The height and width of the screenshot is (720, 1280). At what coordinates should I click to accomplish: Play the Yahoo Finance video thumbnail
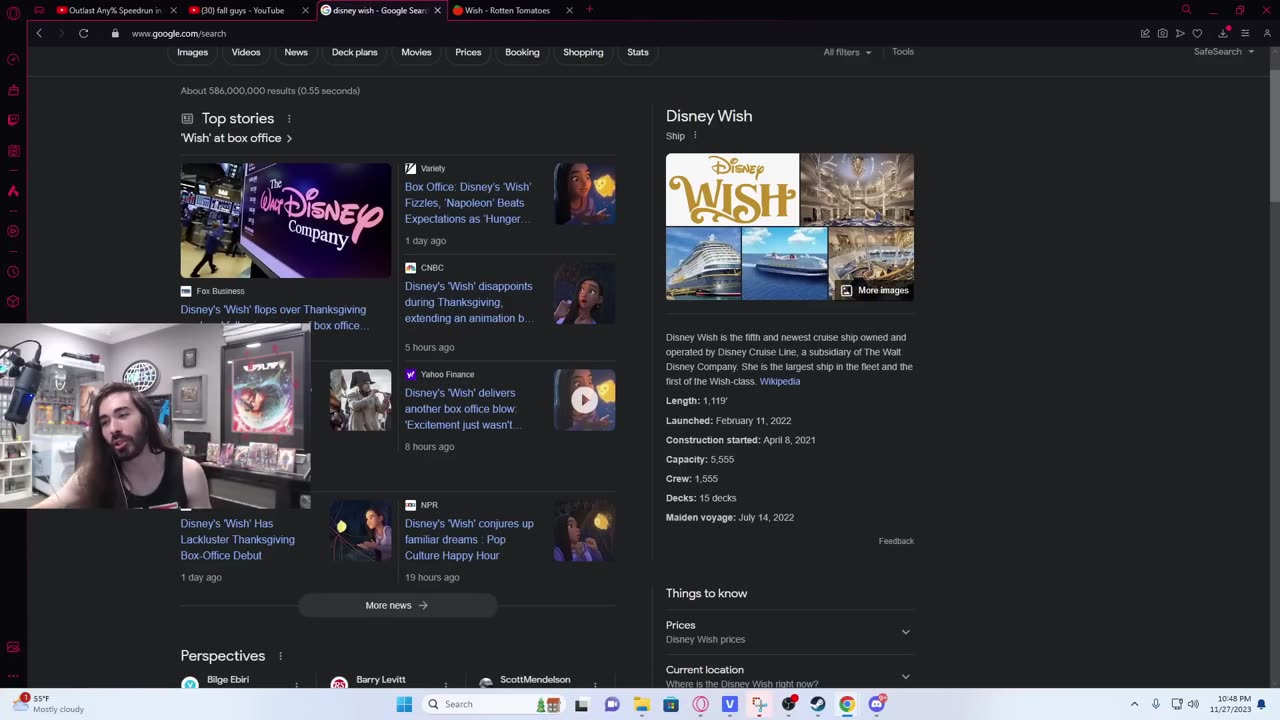point(584,400)
